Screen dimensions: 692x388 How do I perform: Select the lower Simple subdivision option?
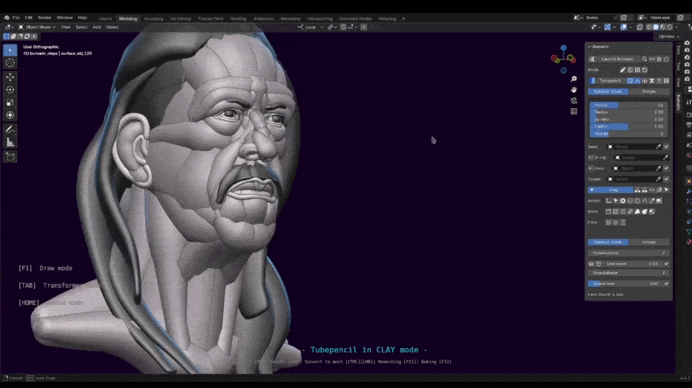pyautogui.click(x=649, y=242)
